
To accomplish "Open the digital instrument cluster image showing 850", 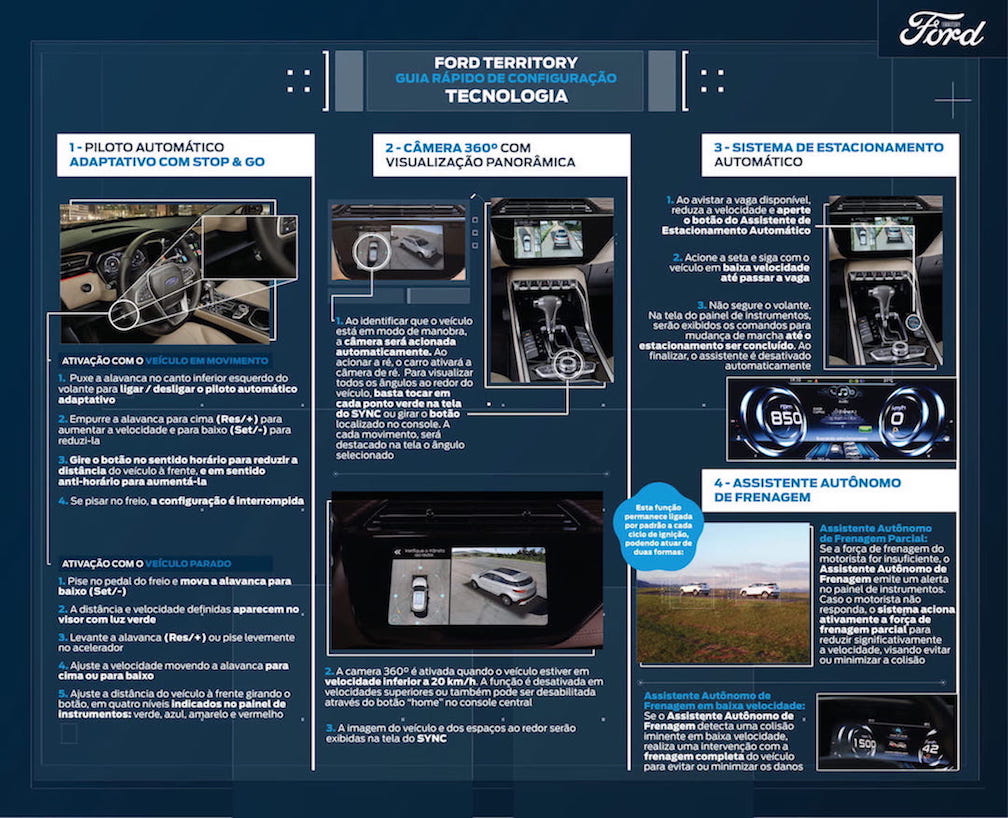I will [841, 419].
